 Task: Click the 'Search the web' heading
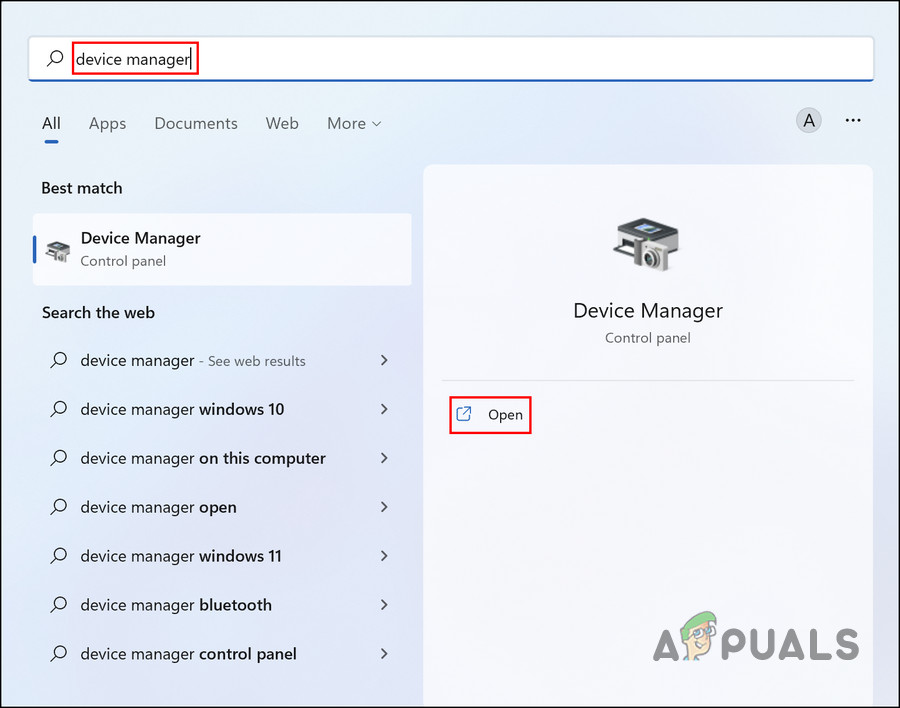(98, 313)
